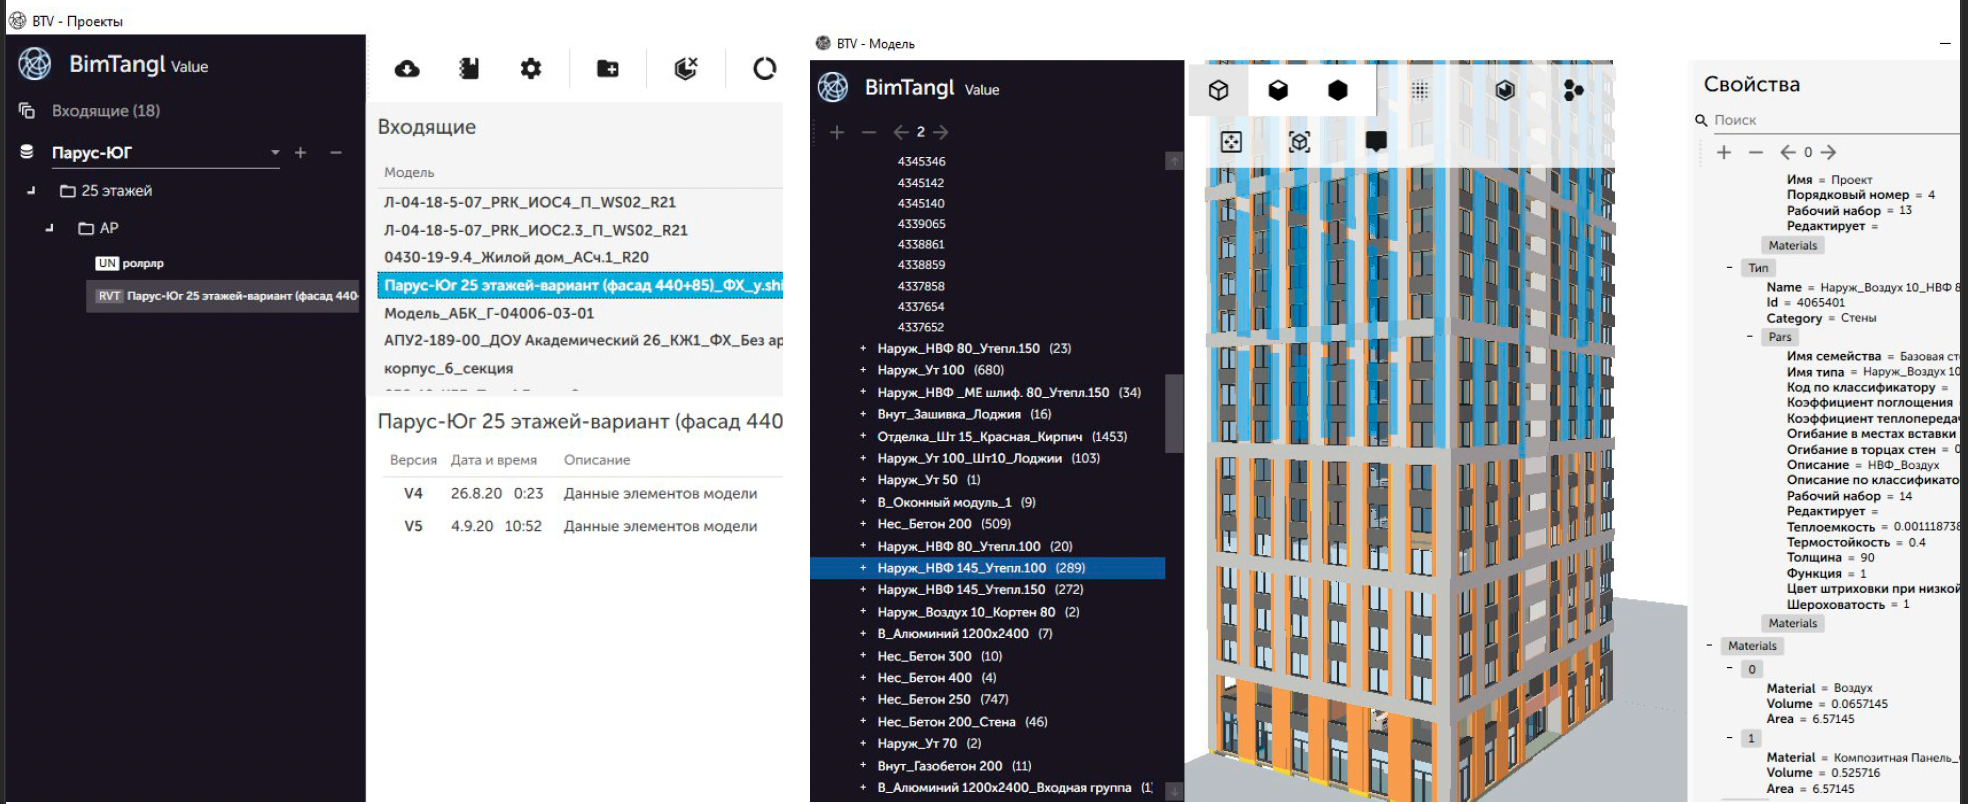Click the add-folder icon in Projects toolbar
Viewport: 1968px width, 804px height.
[x=608, y=69]
